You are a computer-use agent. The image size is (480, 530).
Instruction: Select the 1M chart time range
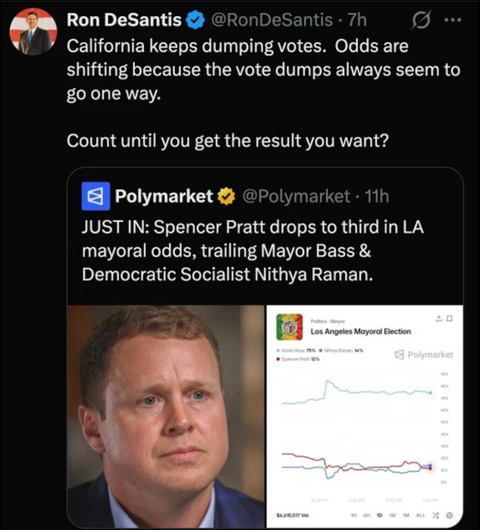point(405,515)
